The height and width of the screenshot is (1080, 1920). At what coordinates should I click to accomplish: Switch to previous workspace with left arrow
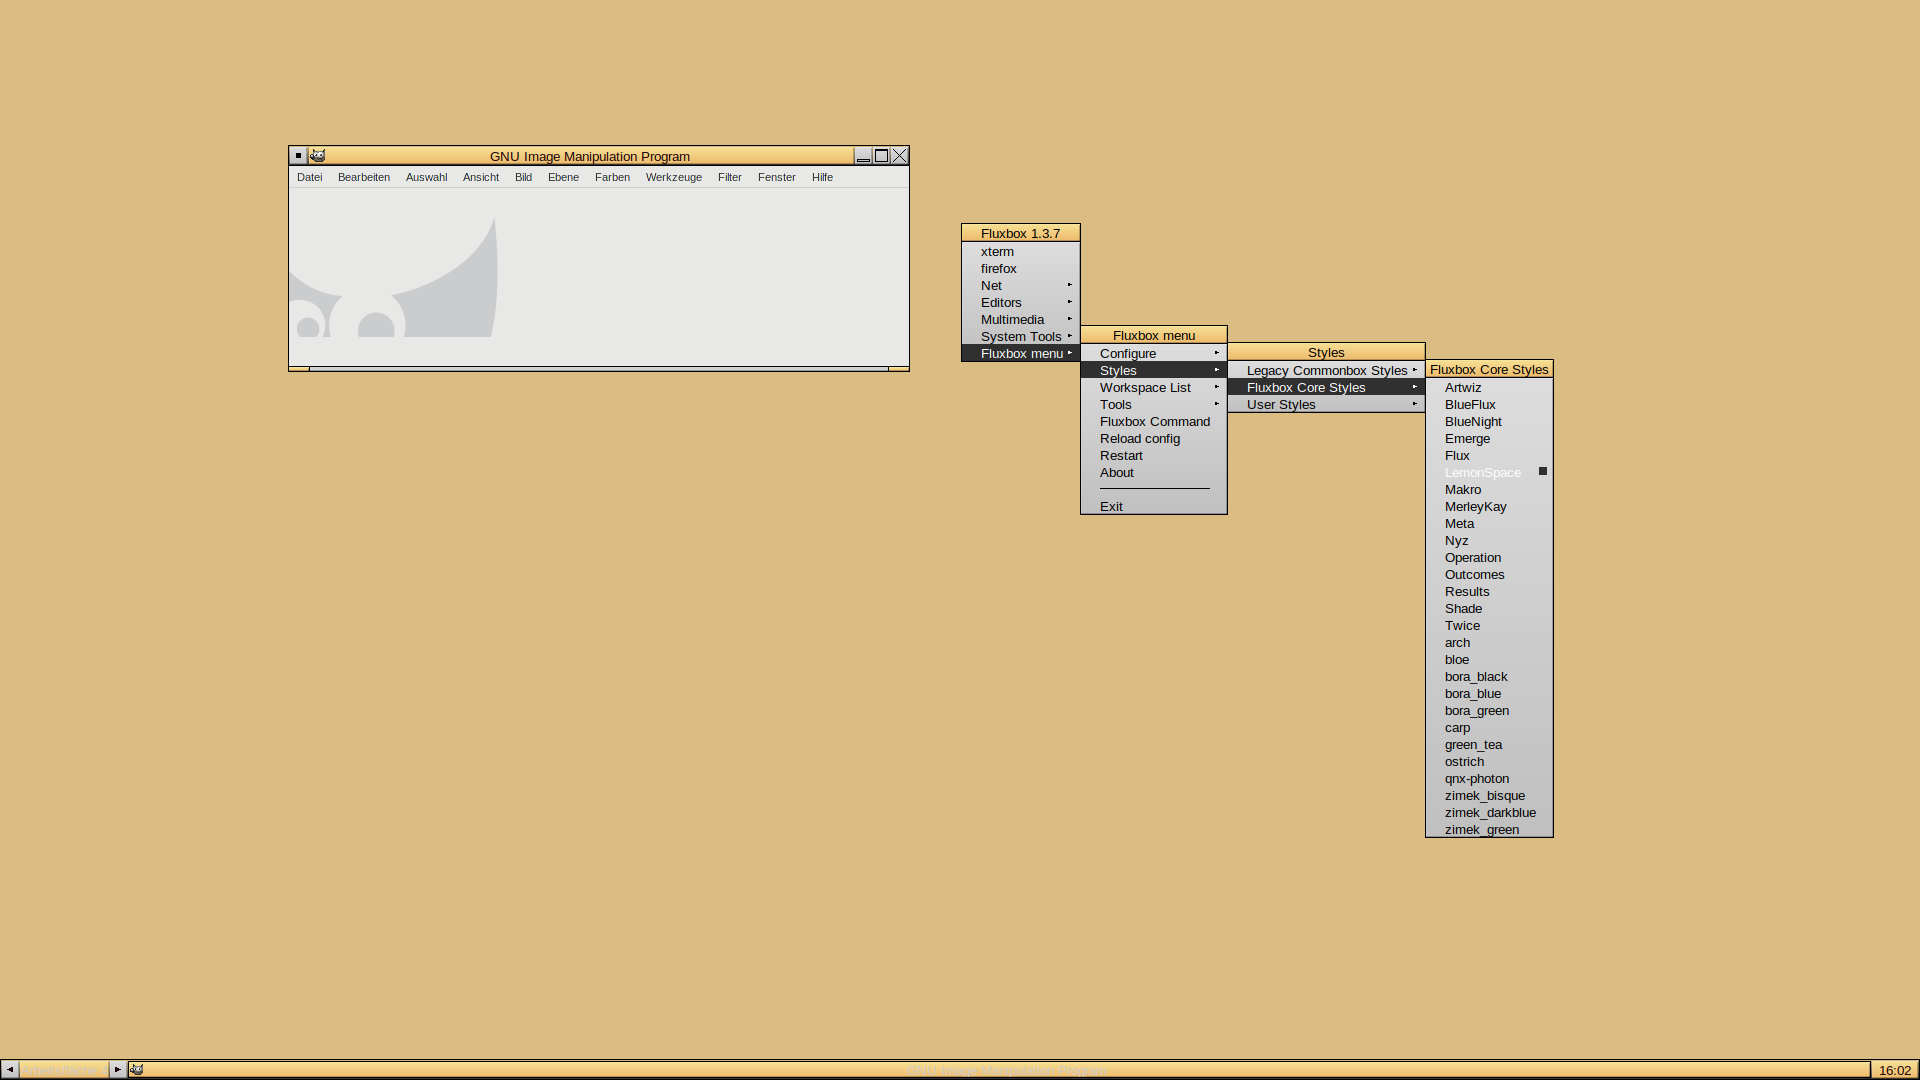[x=10, y=1069]
